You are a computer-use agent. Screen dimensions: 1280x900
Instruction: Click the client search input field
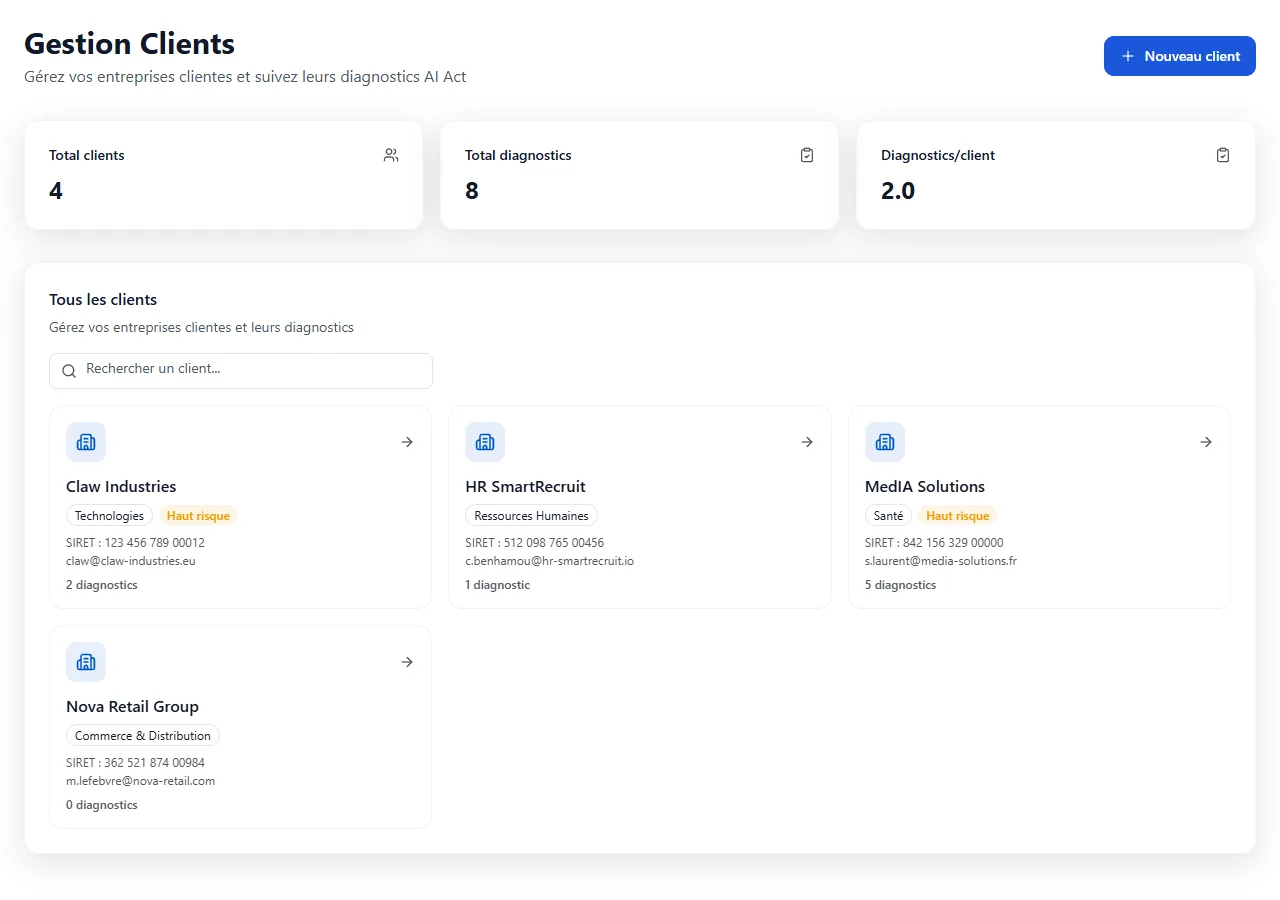(250, 370)
